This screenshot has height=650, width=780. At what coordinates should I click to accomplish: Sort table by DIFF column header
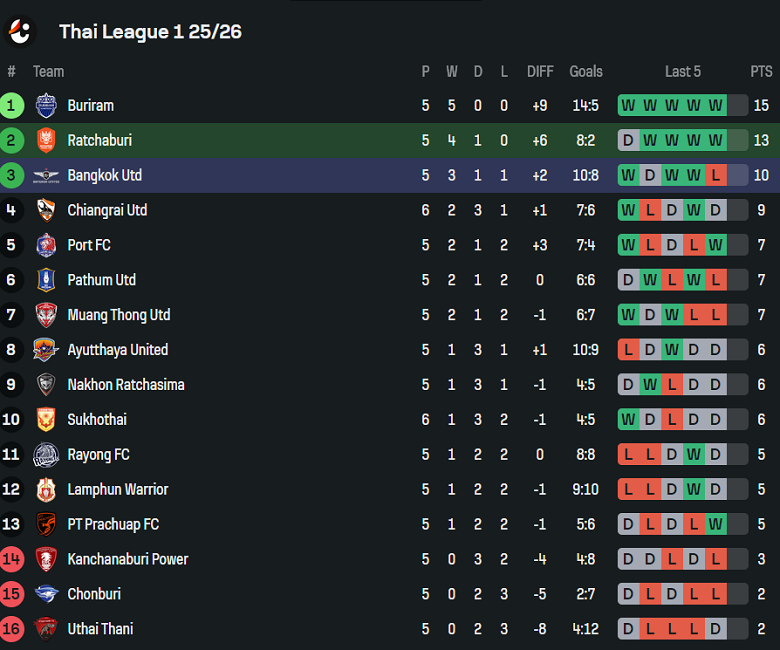[x=540, y=71]
